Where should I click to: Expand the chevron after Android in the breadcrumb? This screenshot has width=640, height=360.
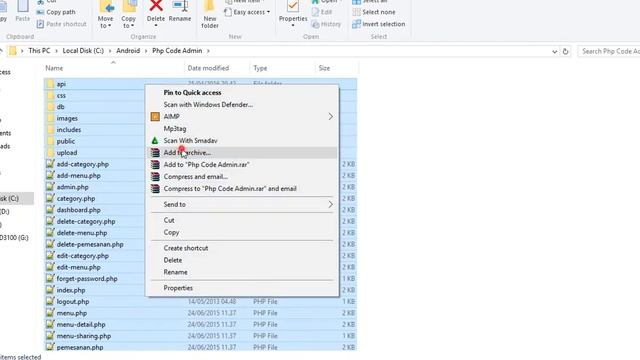[x=146, y=51]
